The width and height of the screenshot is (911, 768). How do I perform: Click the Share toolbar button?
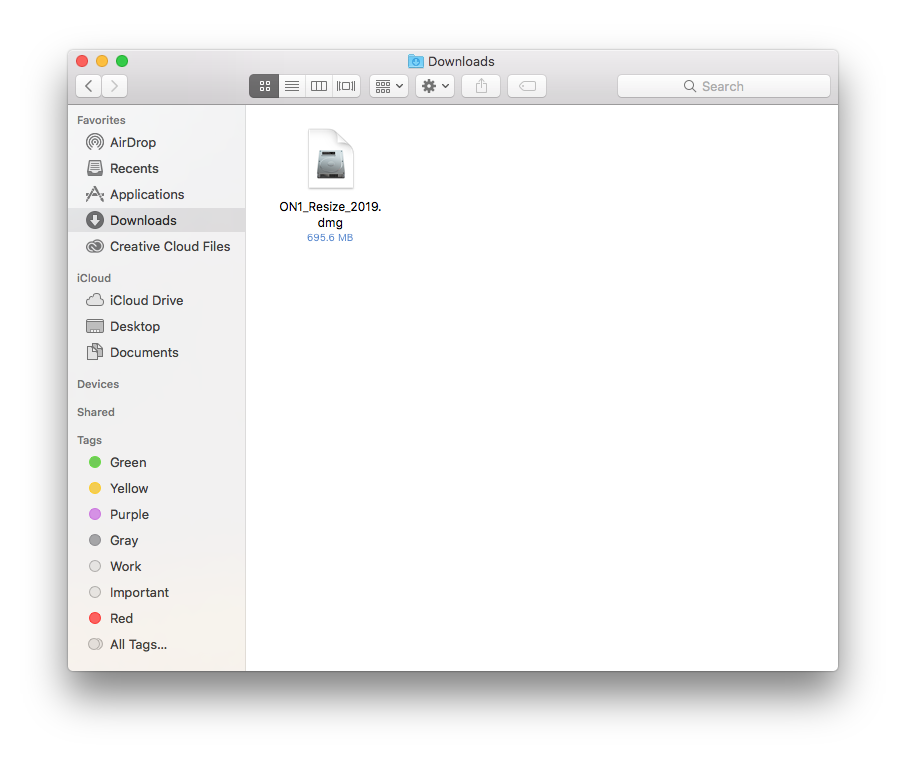click(x=481, y=86)
